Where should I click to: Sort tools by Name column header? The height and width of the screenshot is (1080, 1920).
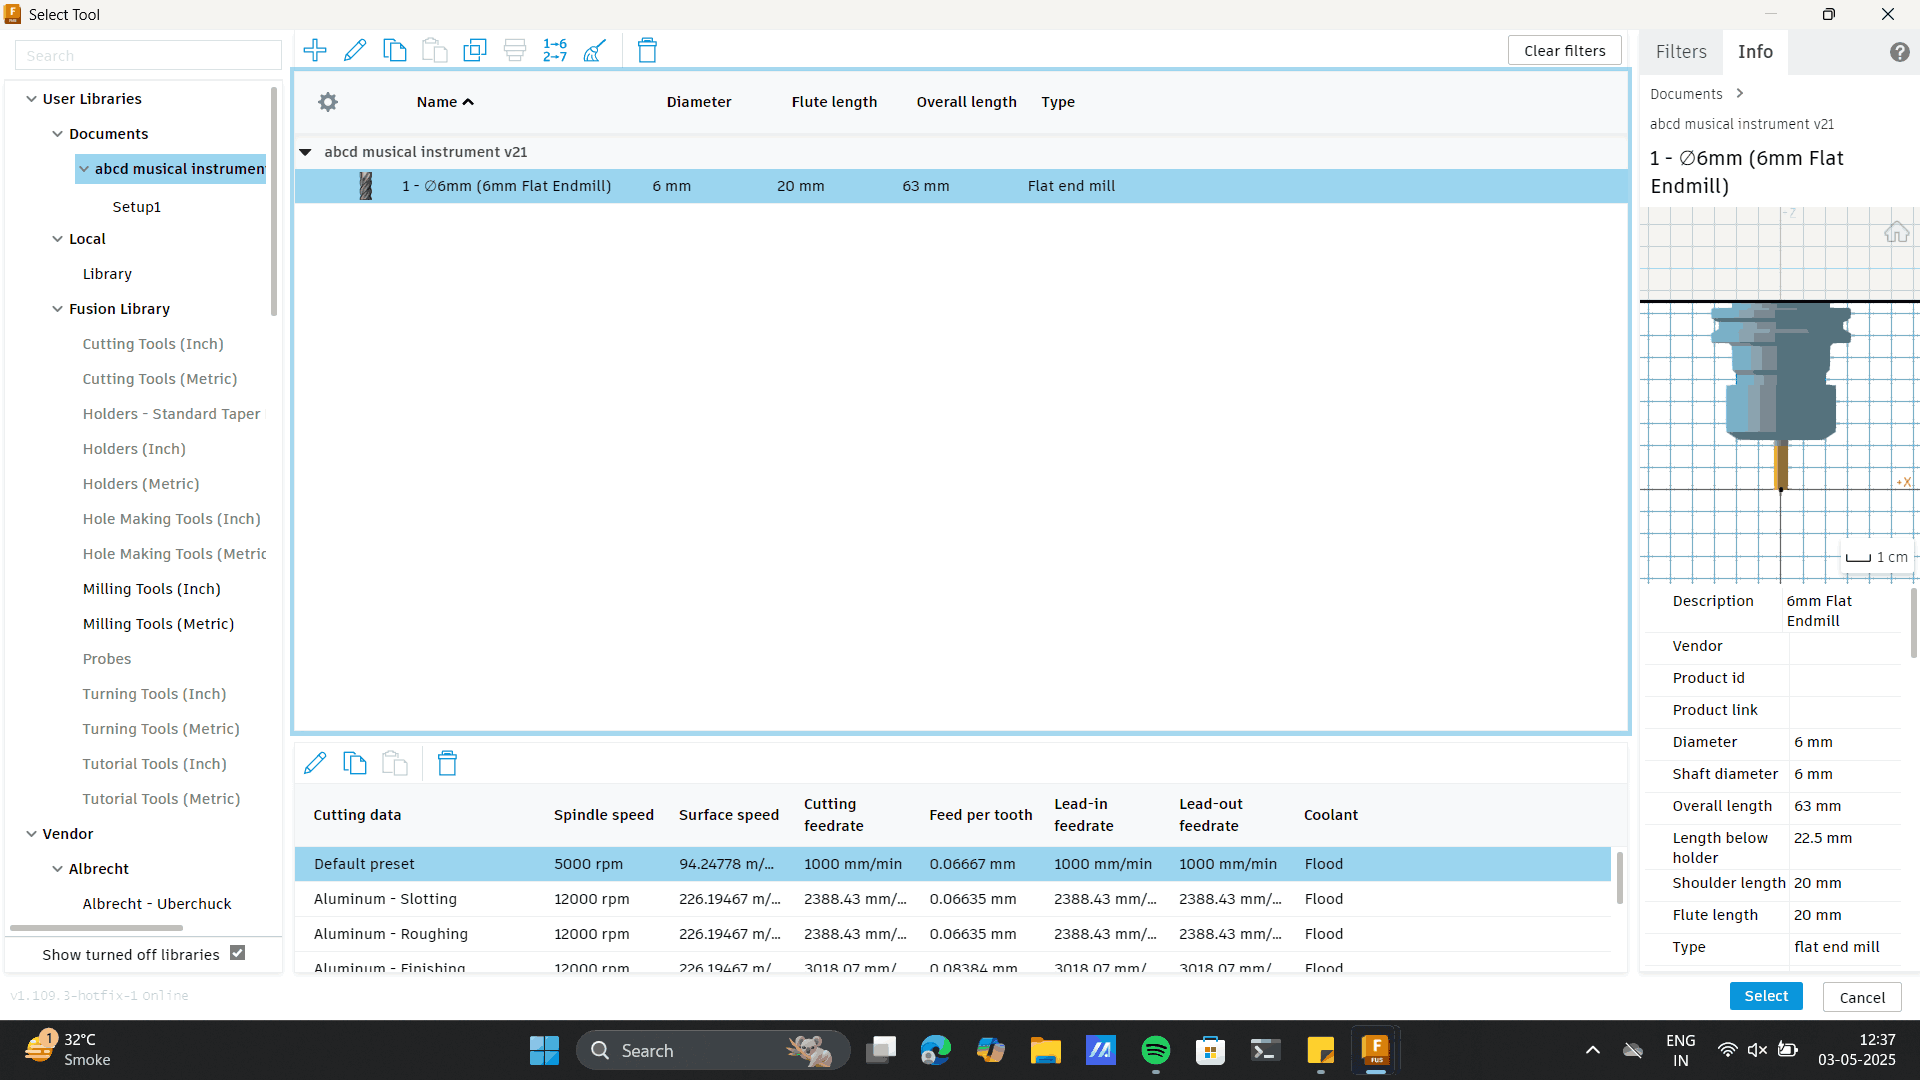[x=445, y=102]
